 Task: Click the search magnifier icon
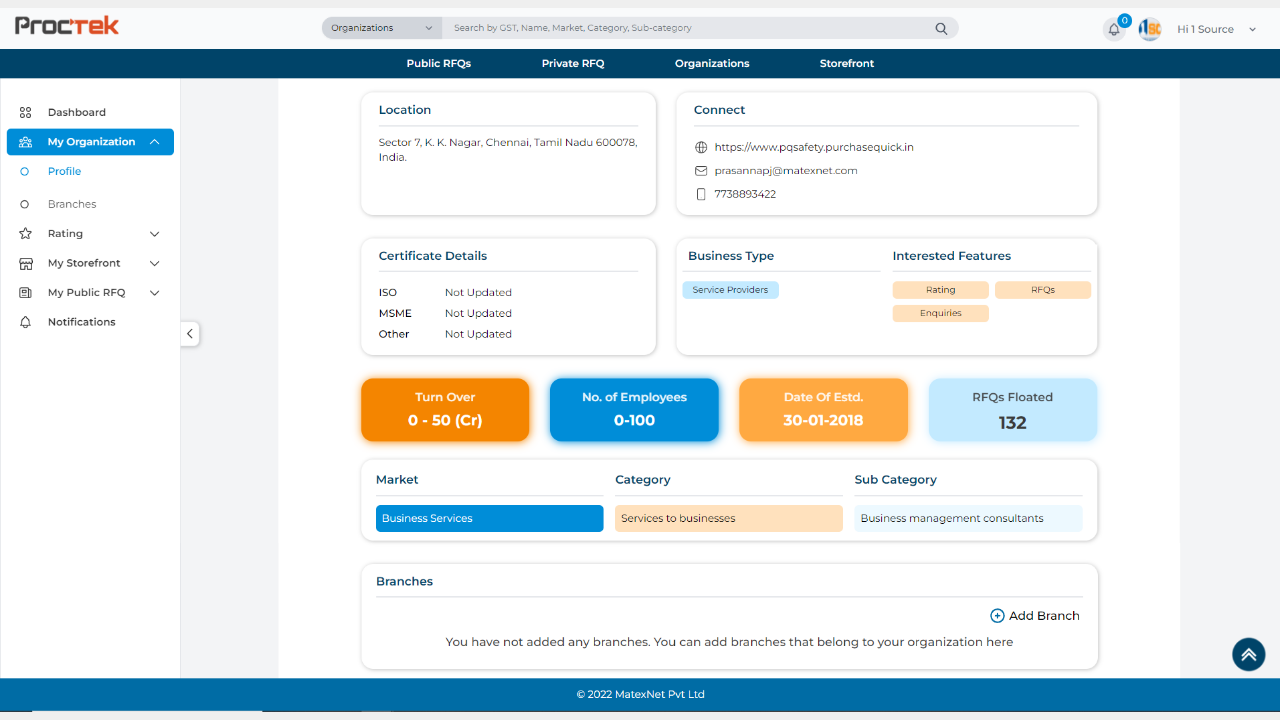941,29
